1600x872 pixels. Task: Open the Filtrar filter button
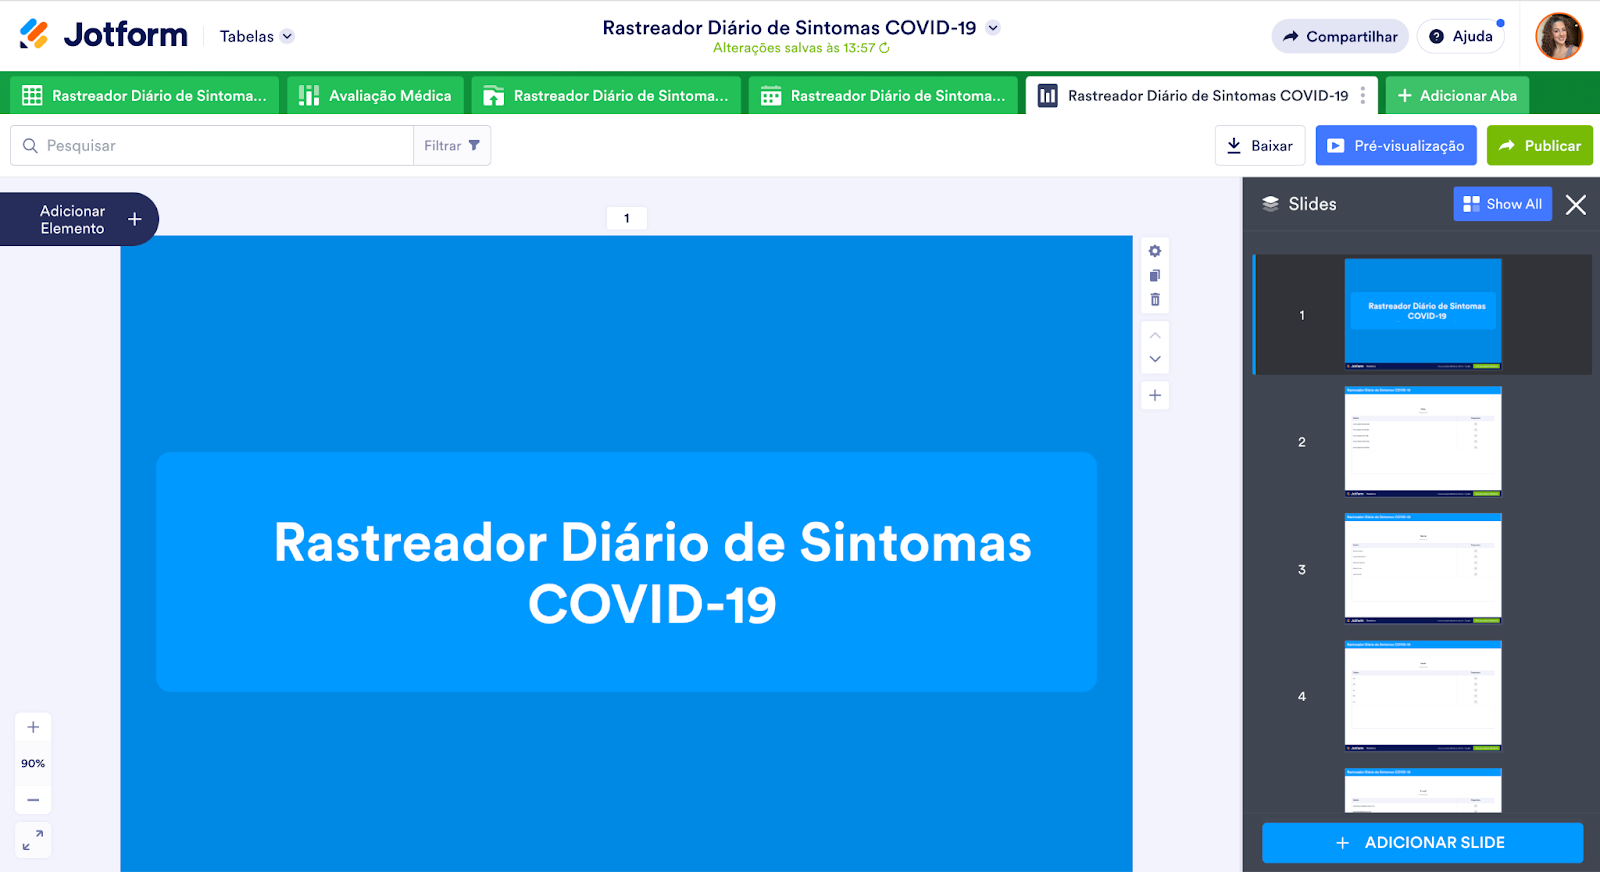coord(452,146)
